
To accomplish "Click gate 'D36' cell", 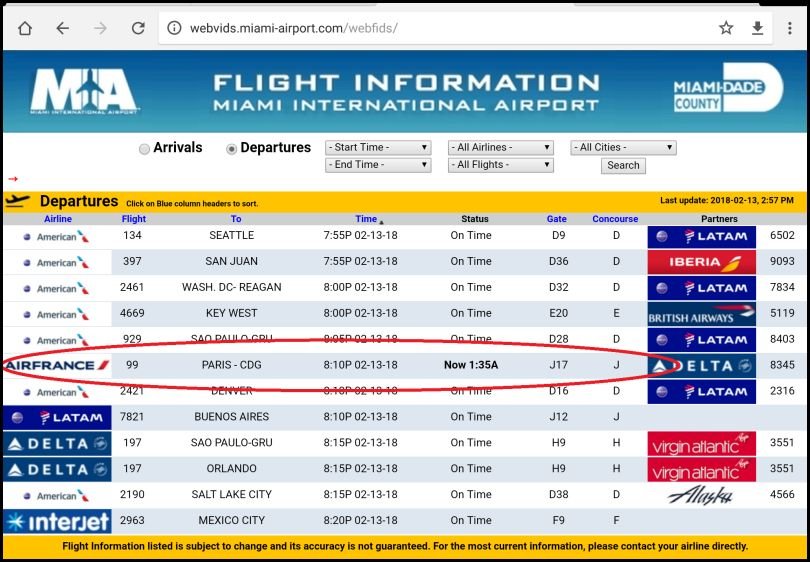I will coord(558,261).
